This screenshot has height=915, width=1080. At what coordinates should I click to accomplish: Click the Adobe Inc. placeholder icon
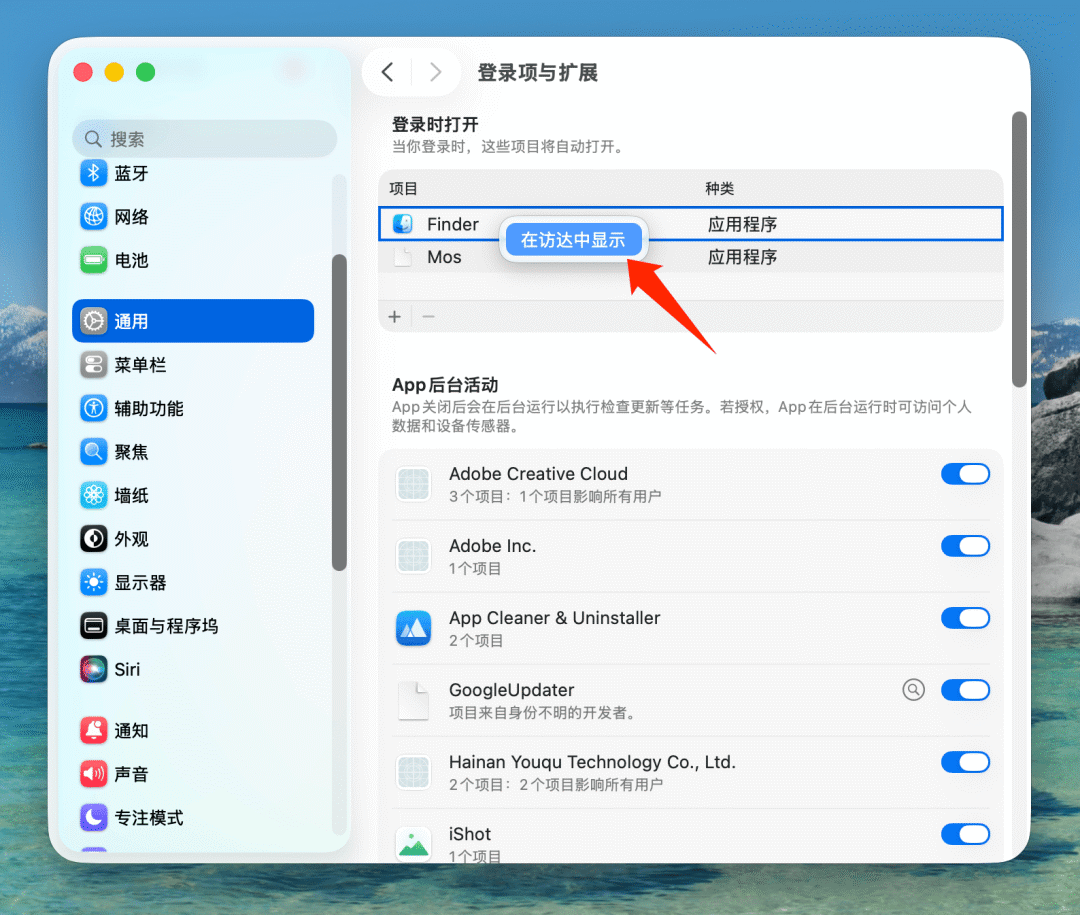413,556
